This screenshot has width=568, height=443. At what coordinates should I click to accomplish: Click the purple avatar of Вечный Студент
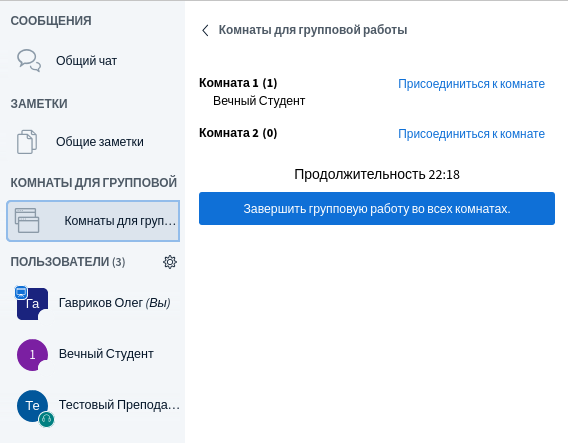pos(32,355)
